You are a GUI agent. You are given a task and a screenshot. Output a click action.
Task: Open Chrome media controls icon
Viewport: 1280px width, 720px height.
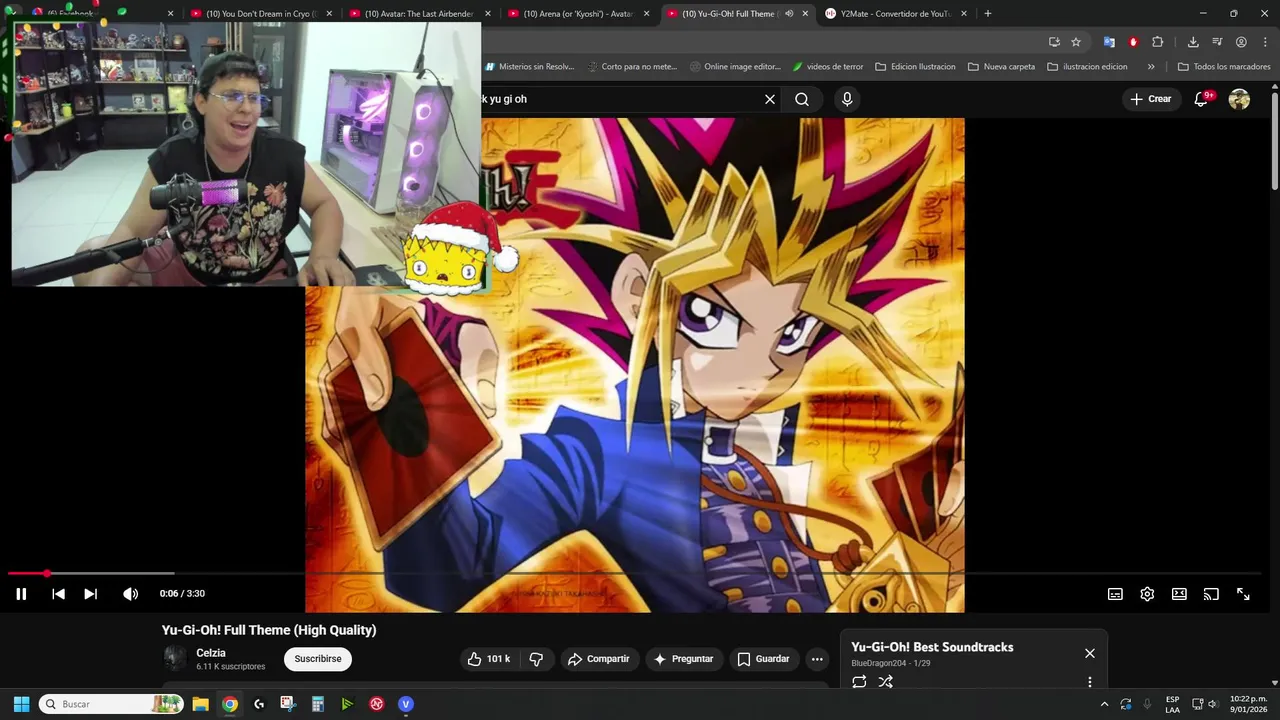click(1217, 42)
